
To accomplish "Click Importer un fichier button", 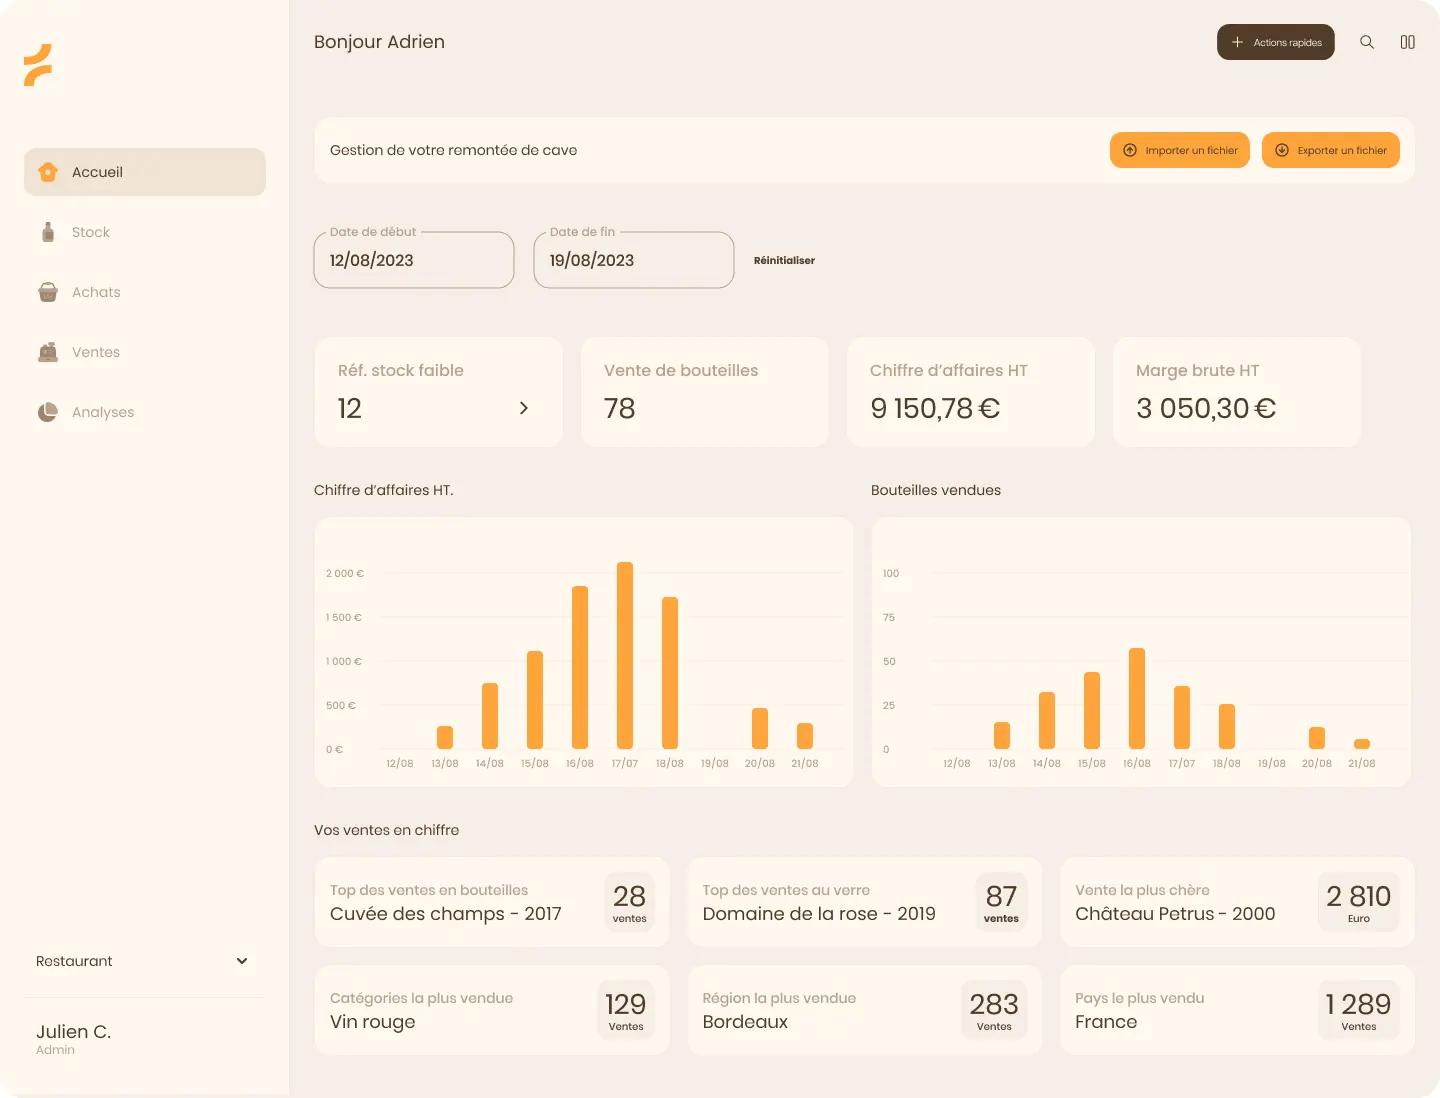I will tap(1180, 150).
